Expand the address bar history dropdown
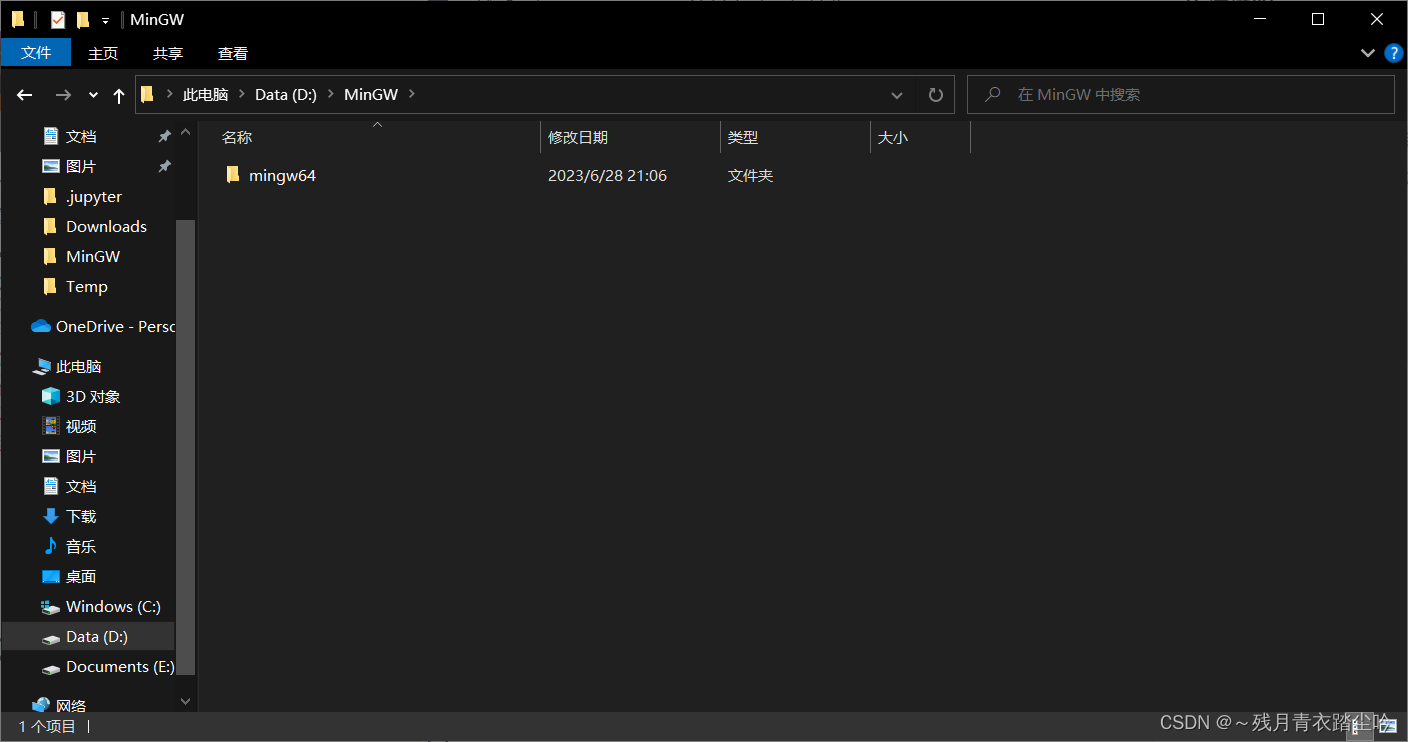Image resolution: width=1408 pixels, height=742 pixels. pyautogui.click(x=897, y=95)
